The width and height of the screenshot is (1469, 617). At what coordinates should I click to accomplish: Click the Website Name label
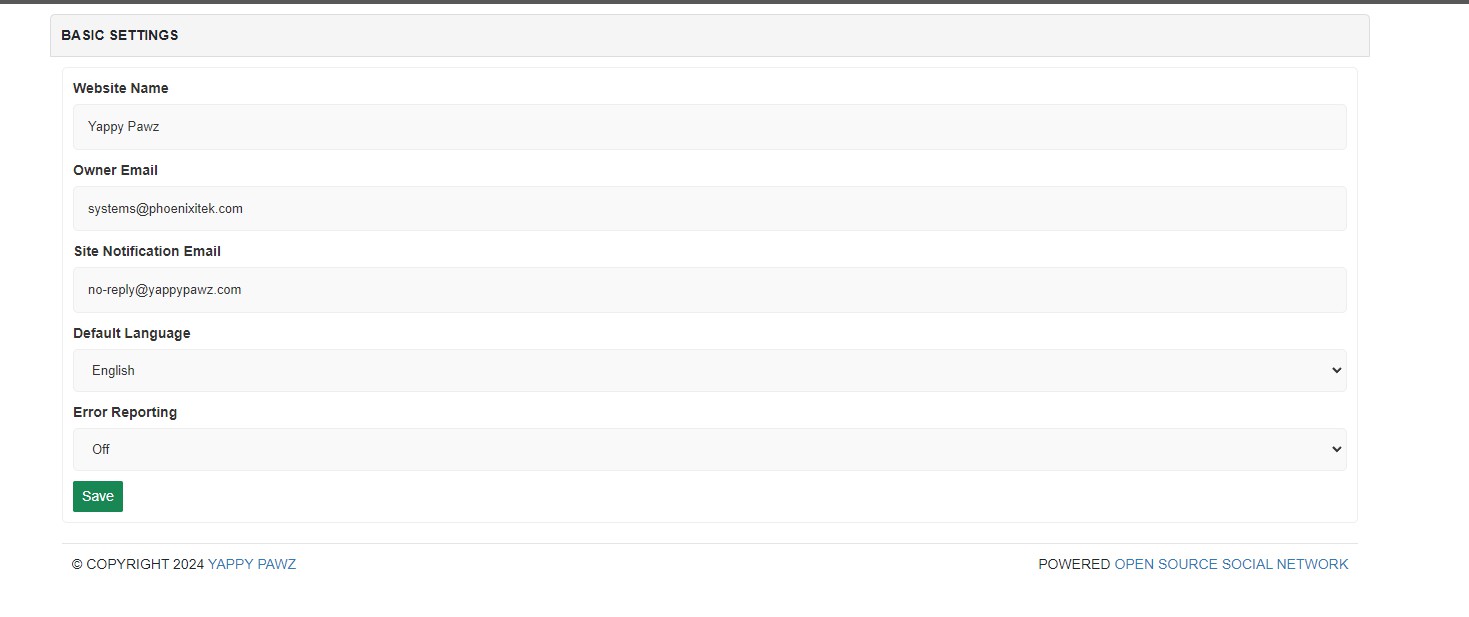121,88
